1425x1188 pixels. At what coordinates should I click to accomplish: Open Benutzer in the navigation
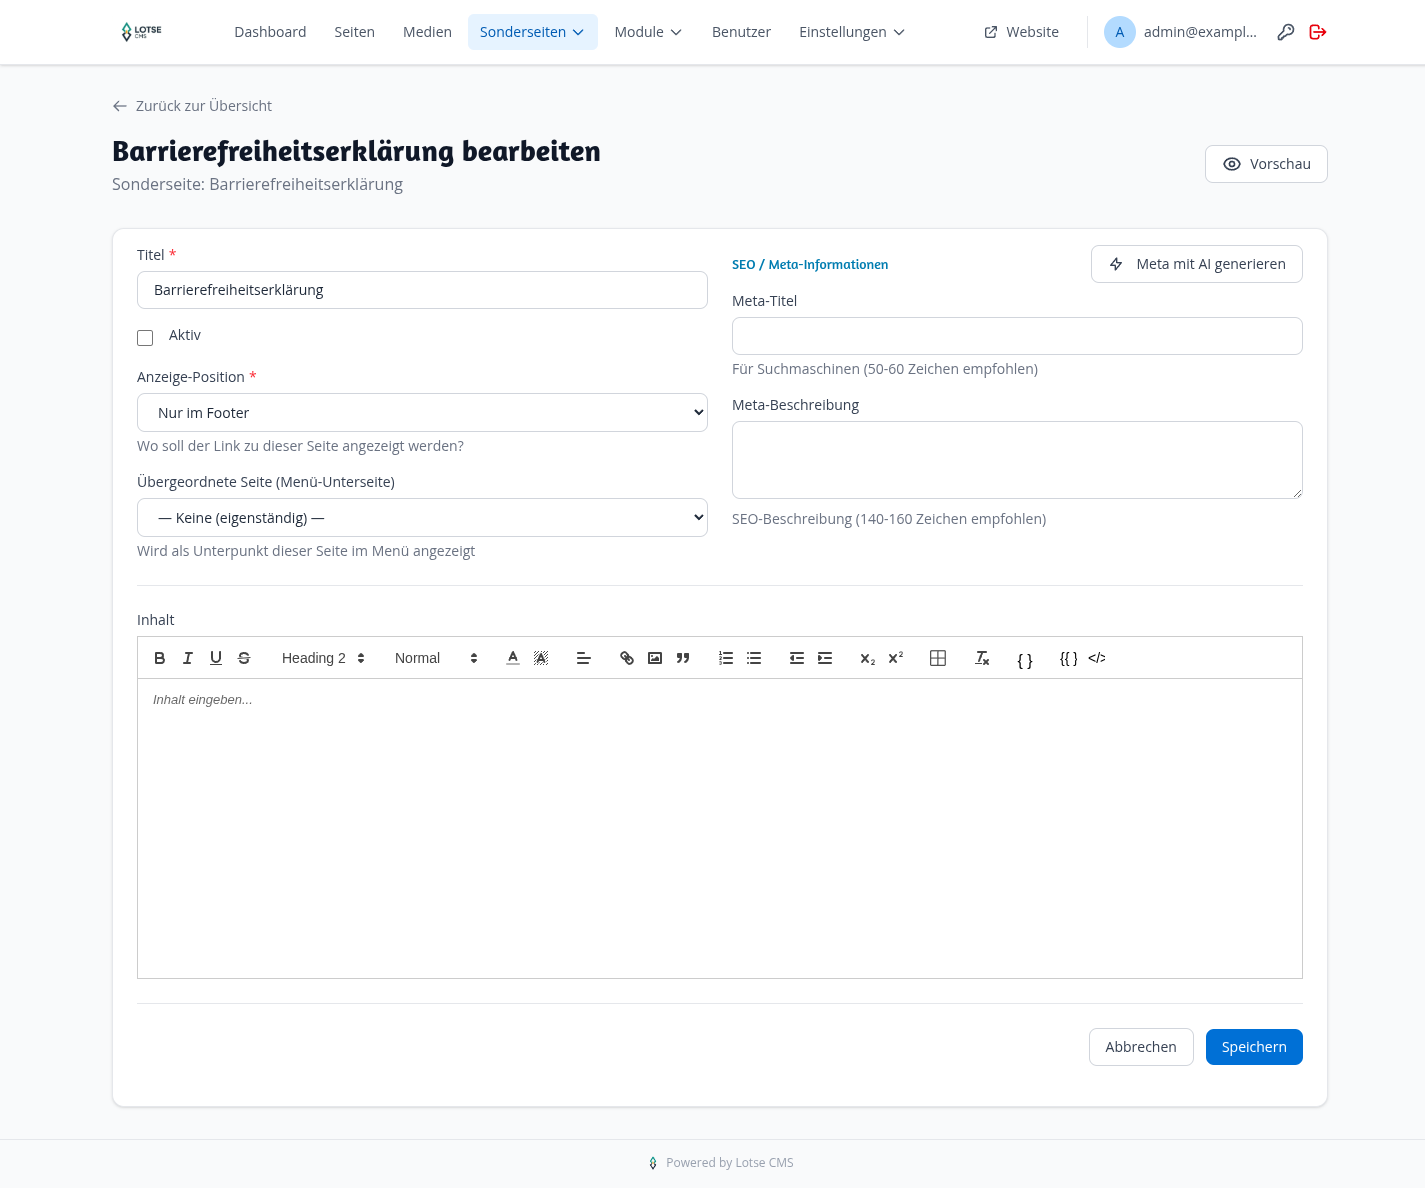pos(741,32)
